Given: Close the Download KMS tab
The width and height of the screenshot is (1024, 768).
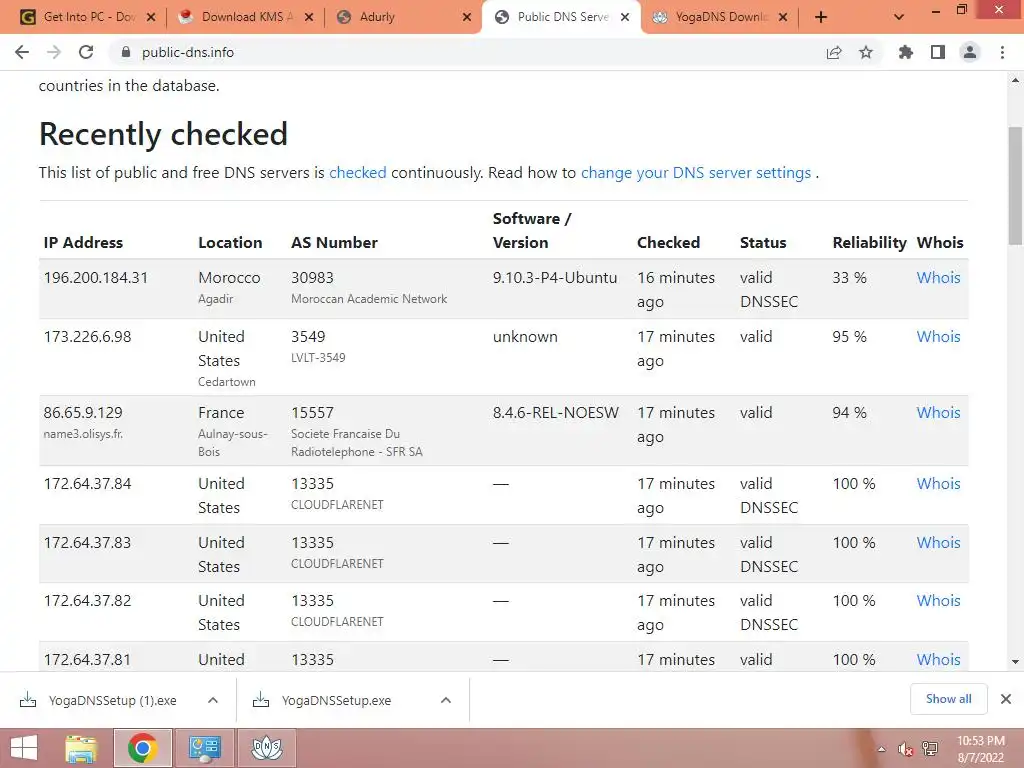Looking at the screenshot, I should pyautogui.click(x=309, y=17).
